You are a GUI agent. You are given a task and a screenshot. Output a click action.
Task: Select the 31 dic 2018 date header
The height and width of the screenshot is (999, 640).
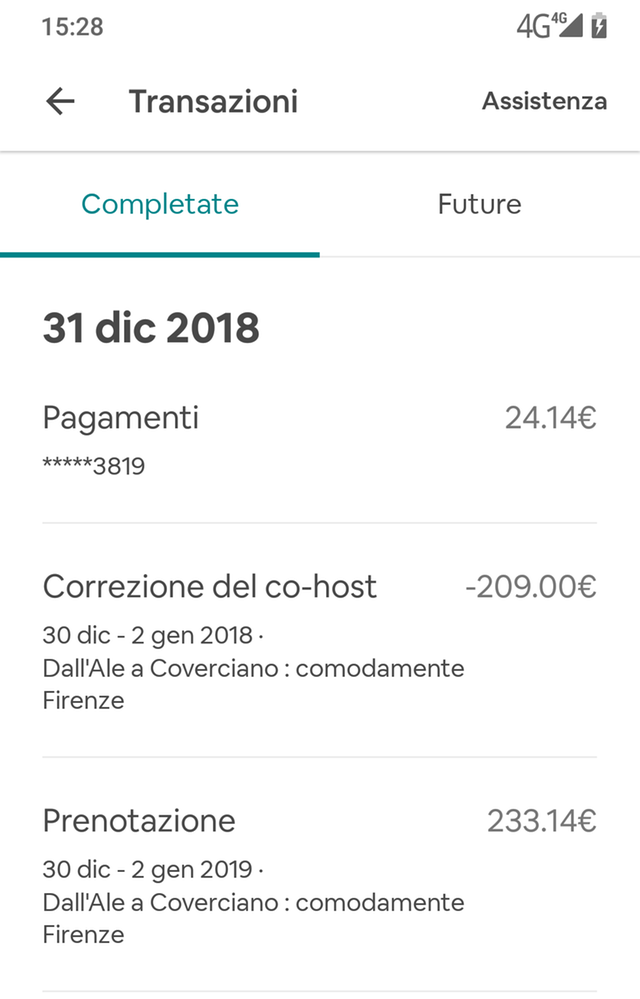[150, 327]
